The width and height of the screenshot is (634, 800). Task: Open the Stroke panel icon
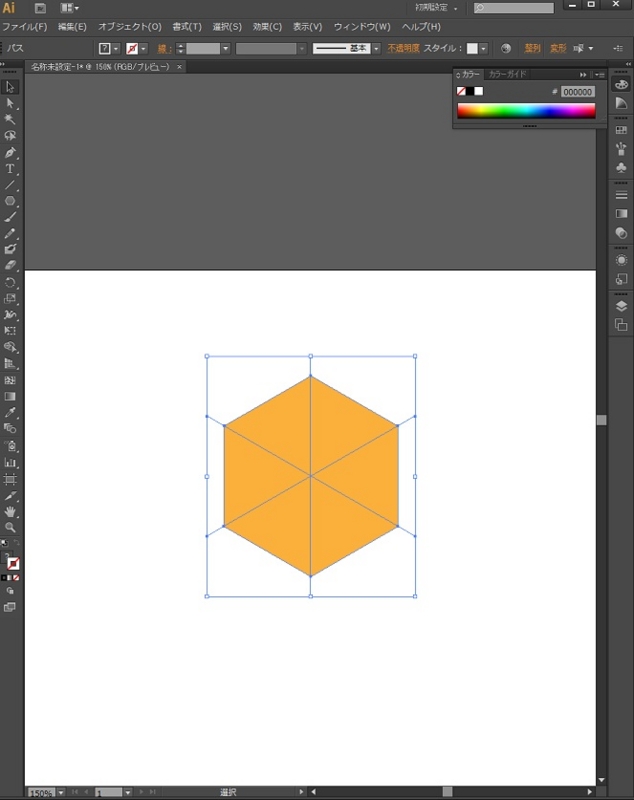coord(621,195)
